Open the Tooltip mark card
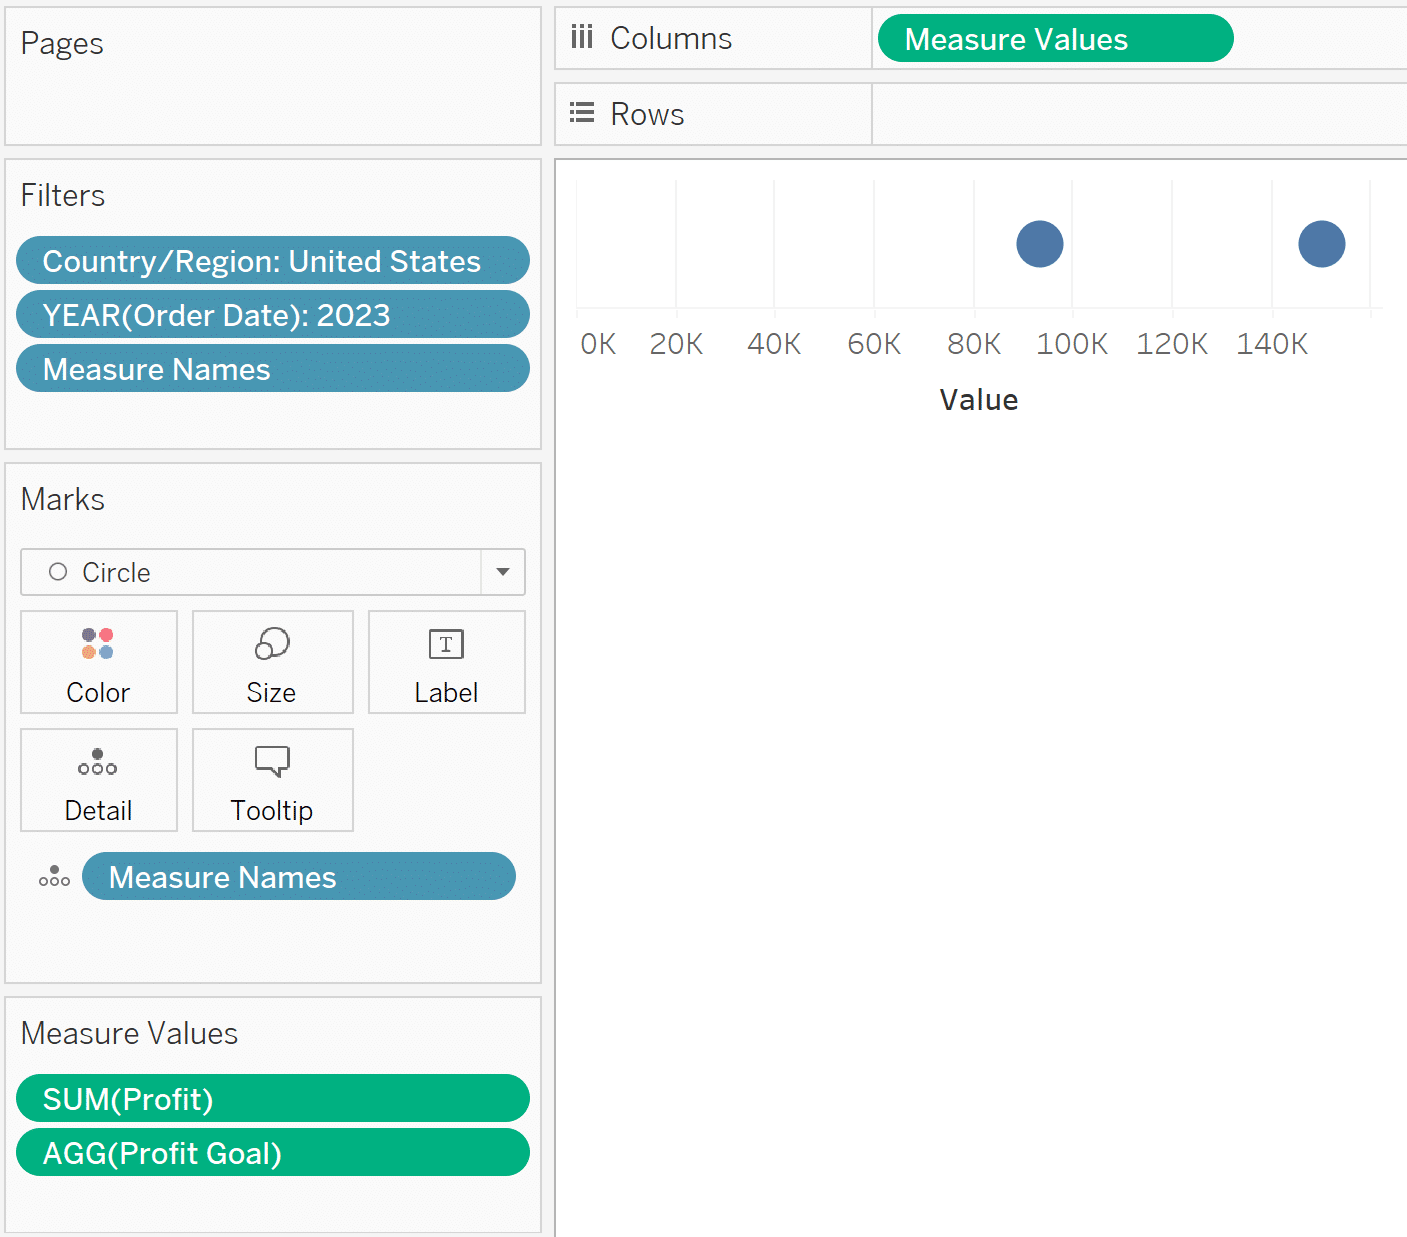The width and height of the screenshot is (1407, 1237). click(272, 780)
